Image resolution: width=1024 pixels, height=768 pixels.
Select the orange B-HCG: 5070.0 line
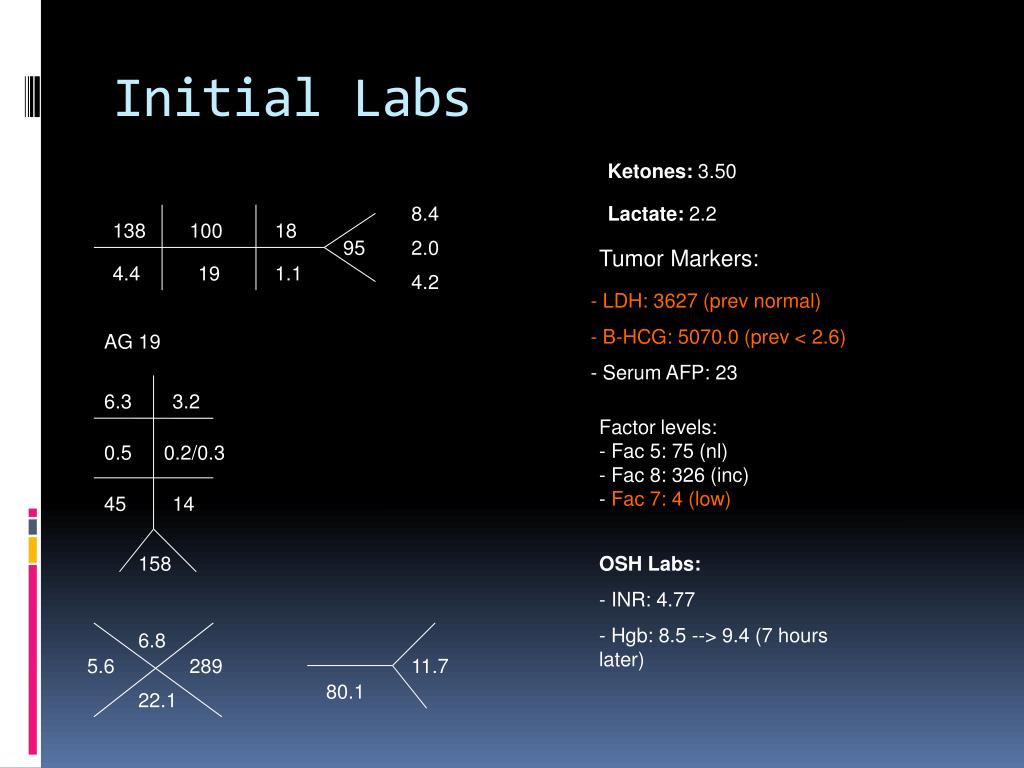tap(718, 337)
